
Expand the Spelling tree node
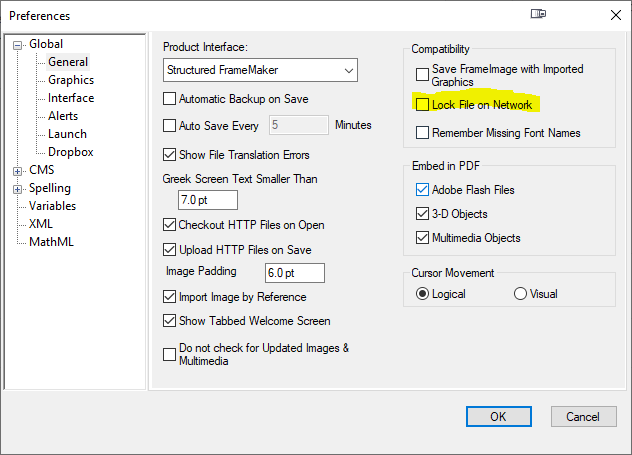tap(18, 188)
